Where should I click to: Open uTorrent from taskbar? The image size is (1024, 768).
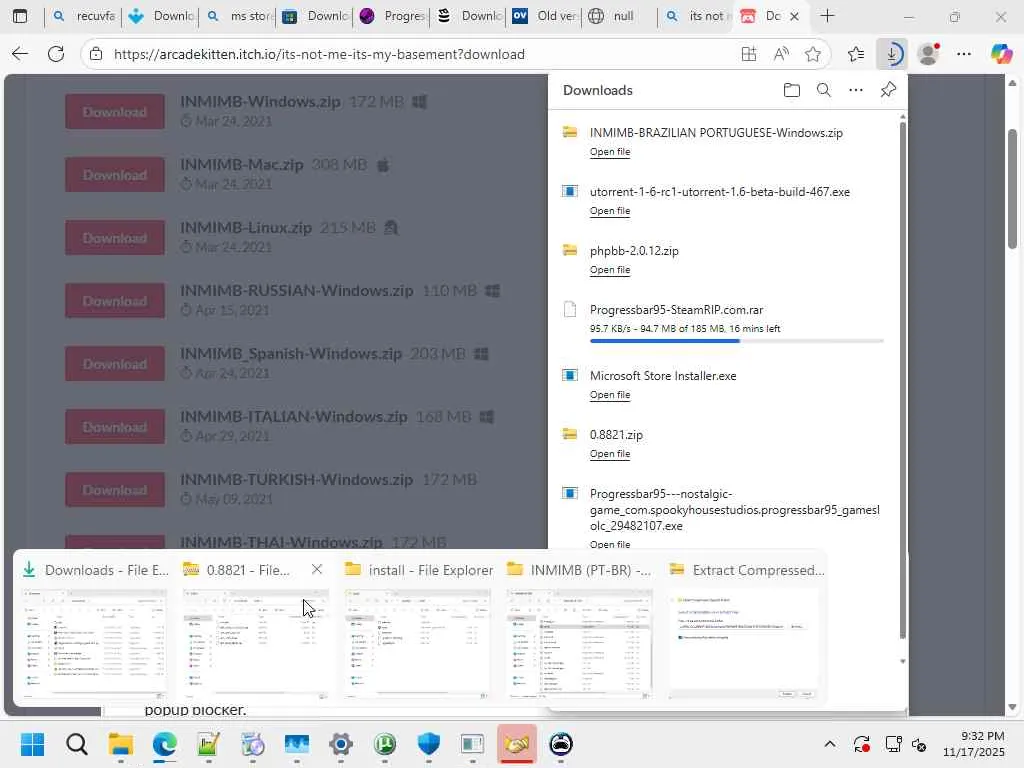(x=385, y=744)
